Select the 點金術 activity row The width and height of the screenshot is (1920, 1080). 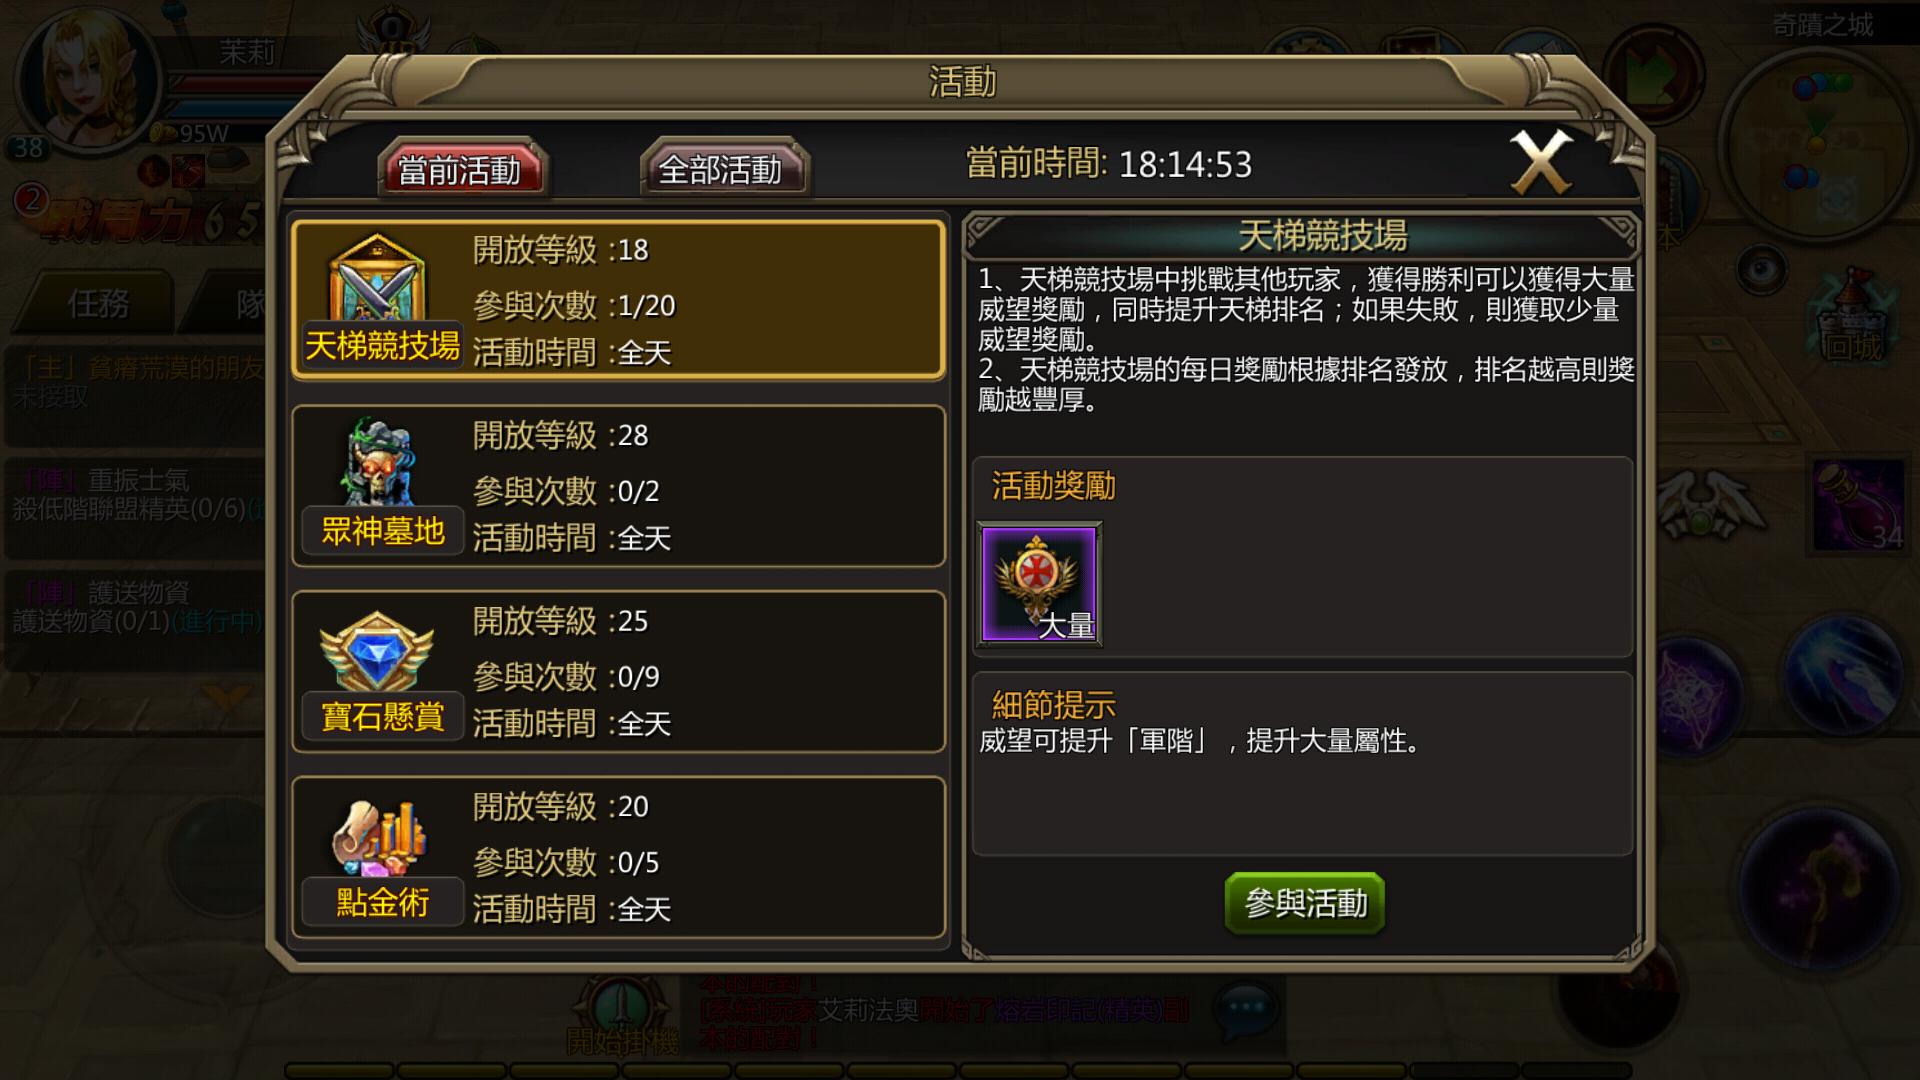tap(619, 858)
